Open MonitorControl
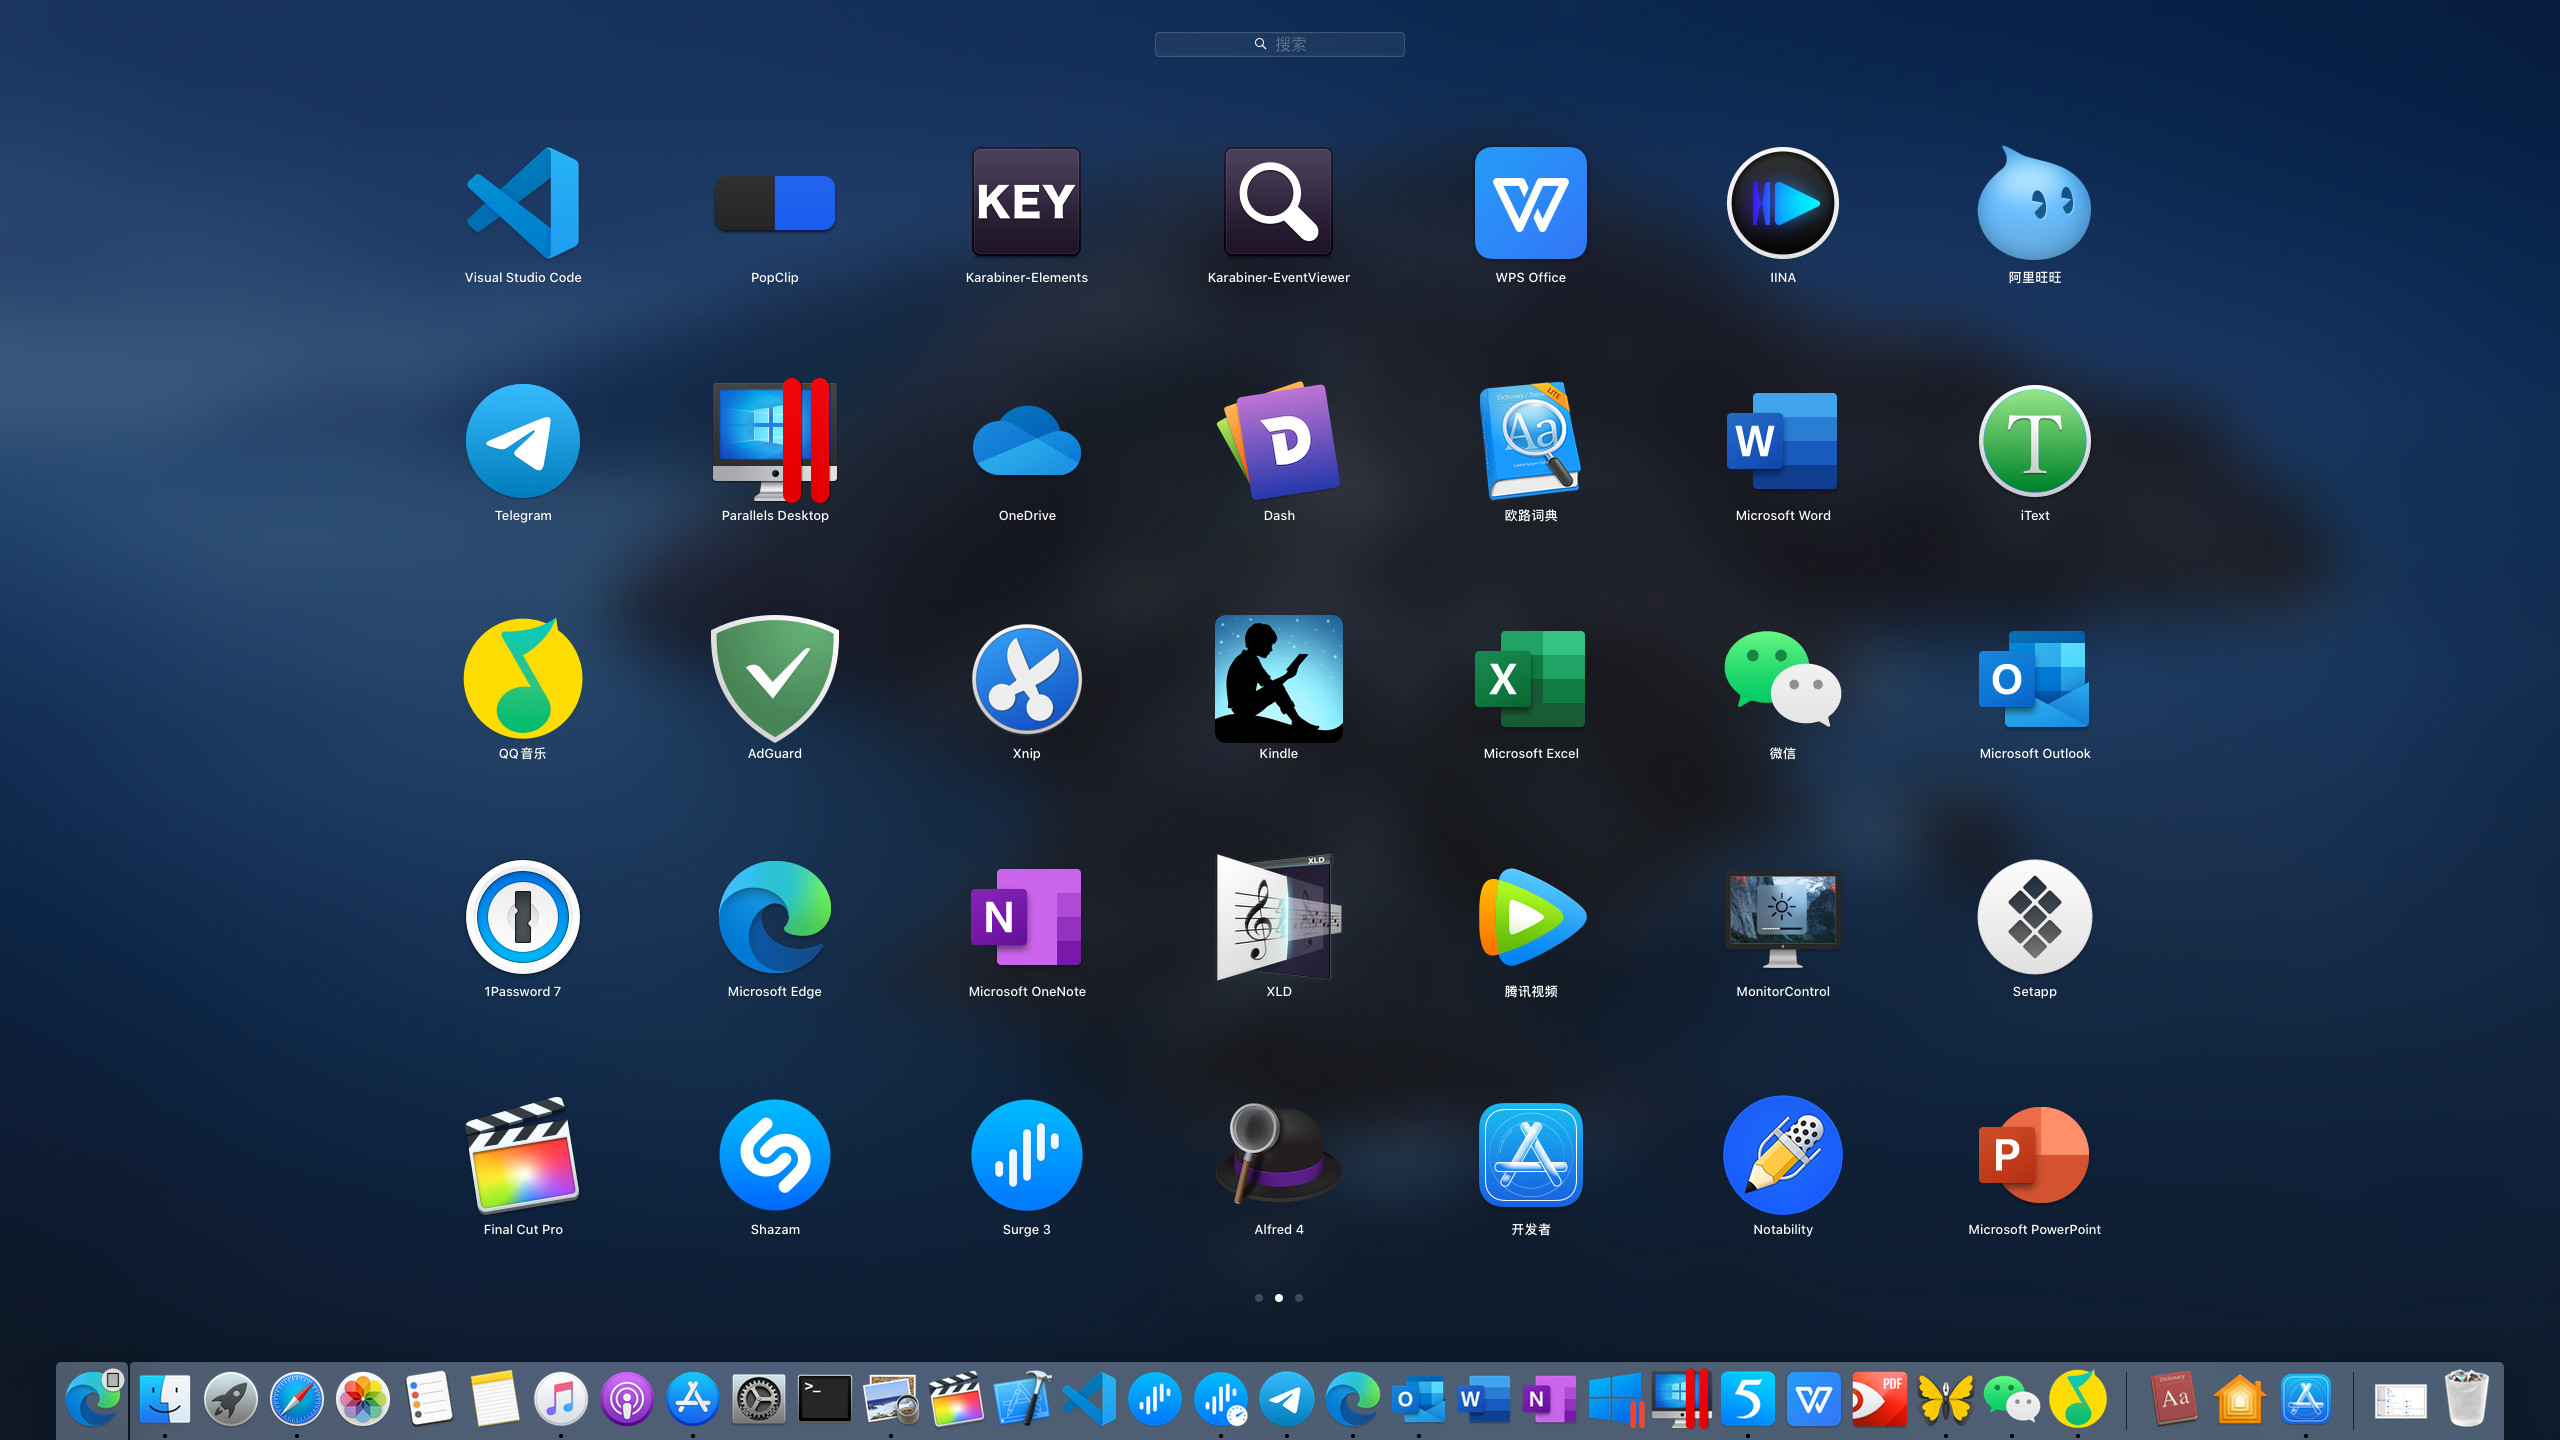The width and height of the screenshot is (2560, 1440). 1783,920
